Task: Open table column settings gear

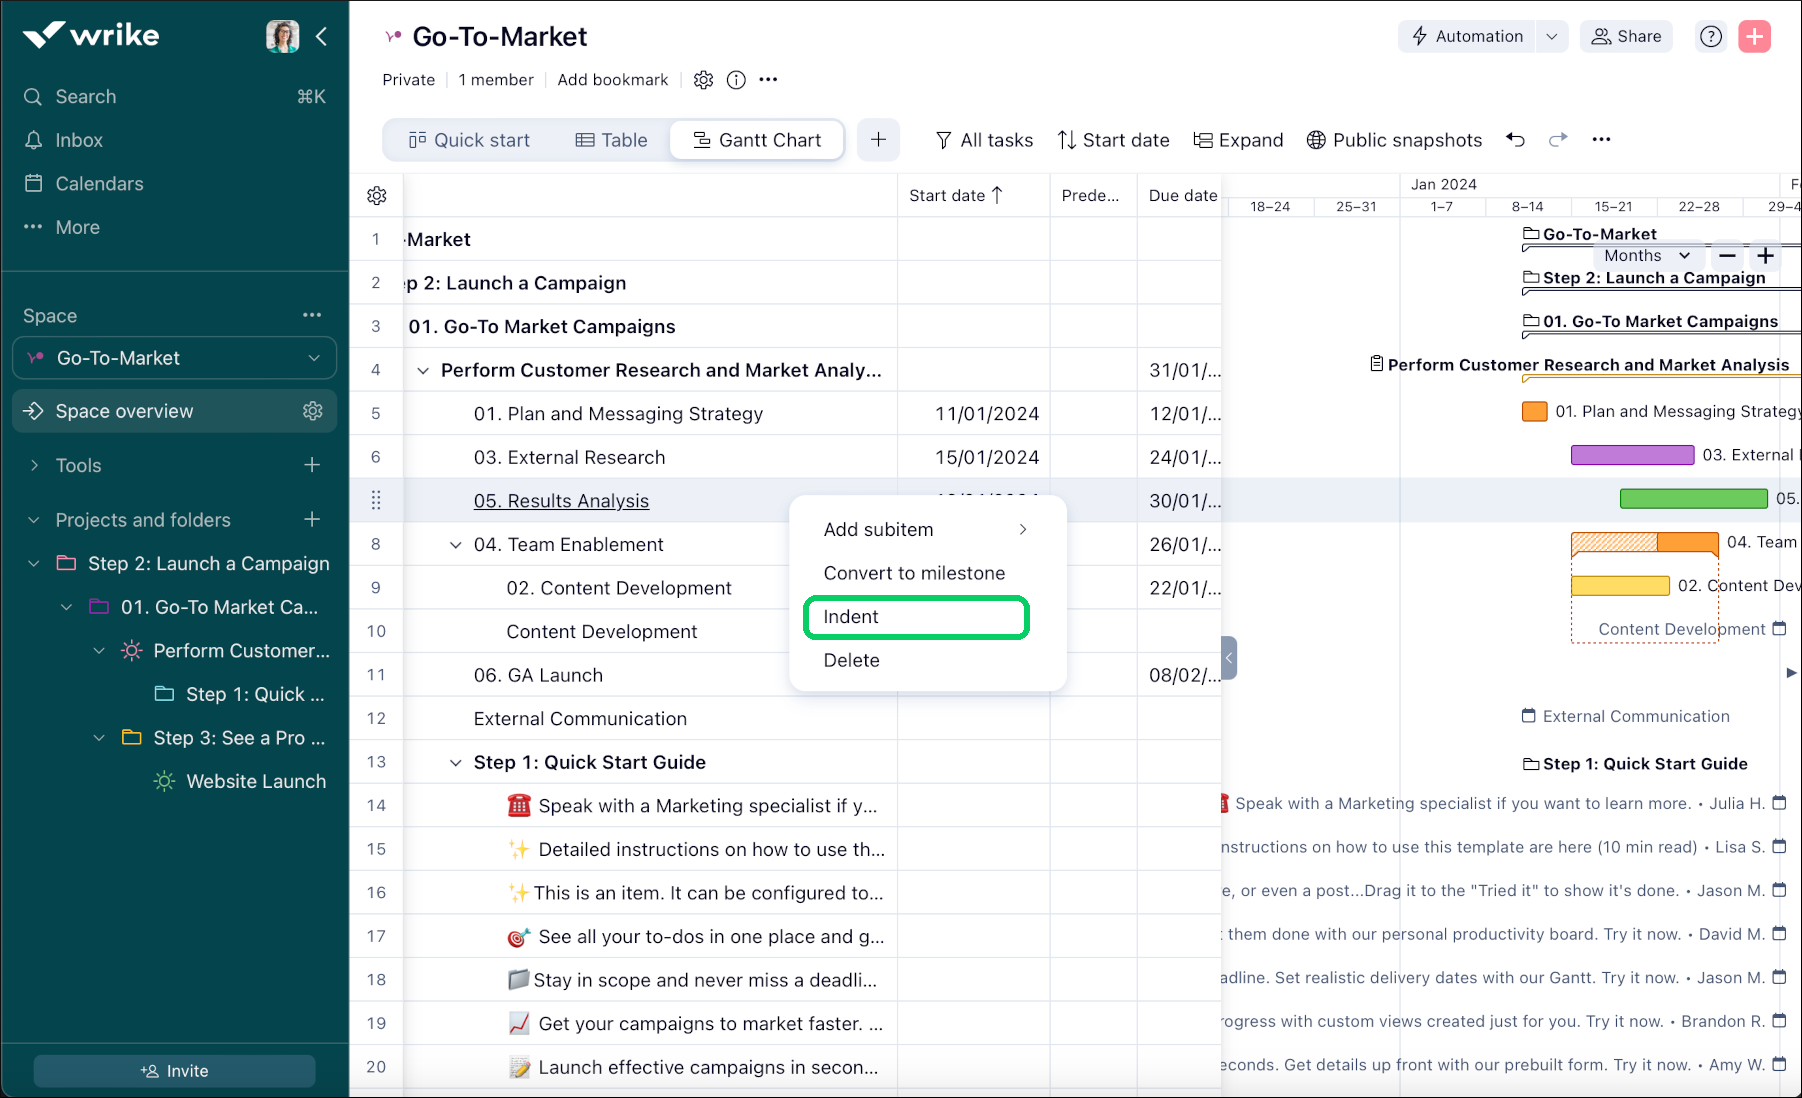Action: [377, 196]
